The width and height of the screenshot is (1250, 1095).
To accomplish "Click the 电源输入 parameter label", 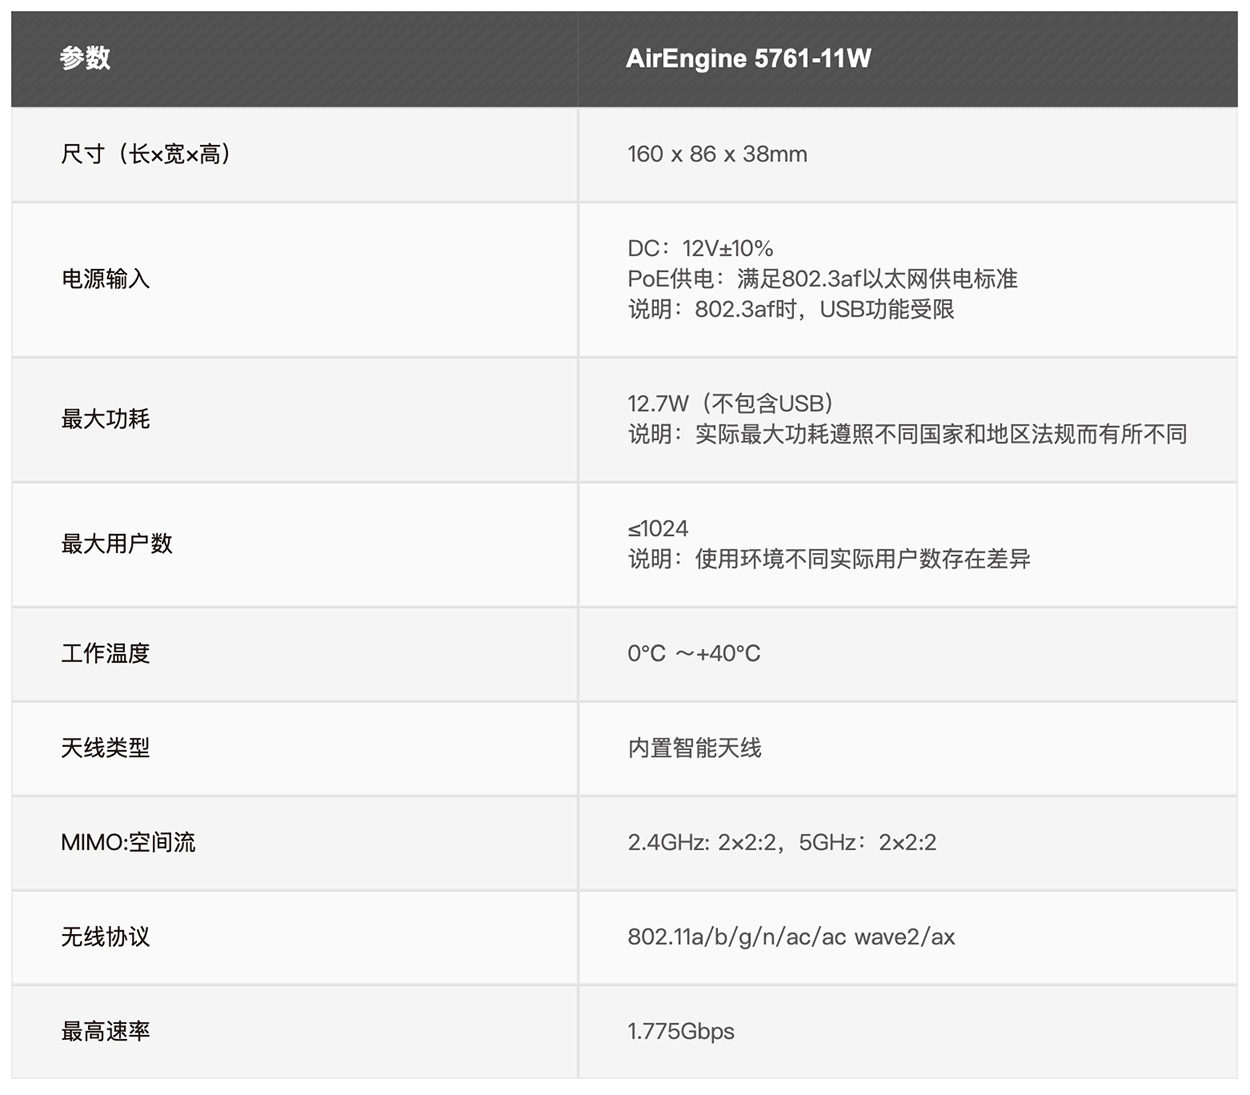I will (105, 280).
